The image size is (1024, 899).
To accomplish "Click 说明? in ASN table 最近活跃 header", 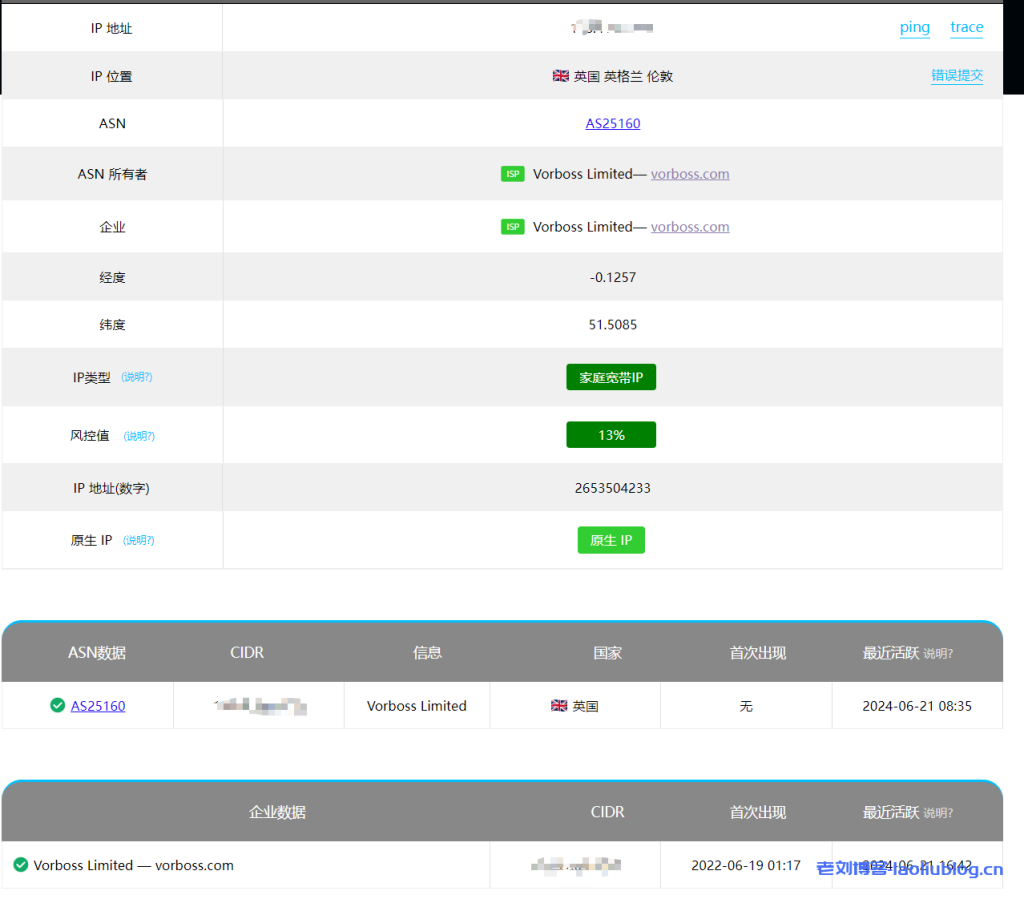I will [937, 653].
